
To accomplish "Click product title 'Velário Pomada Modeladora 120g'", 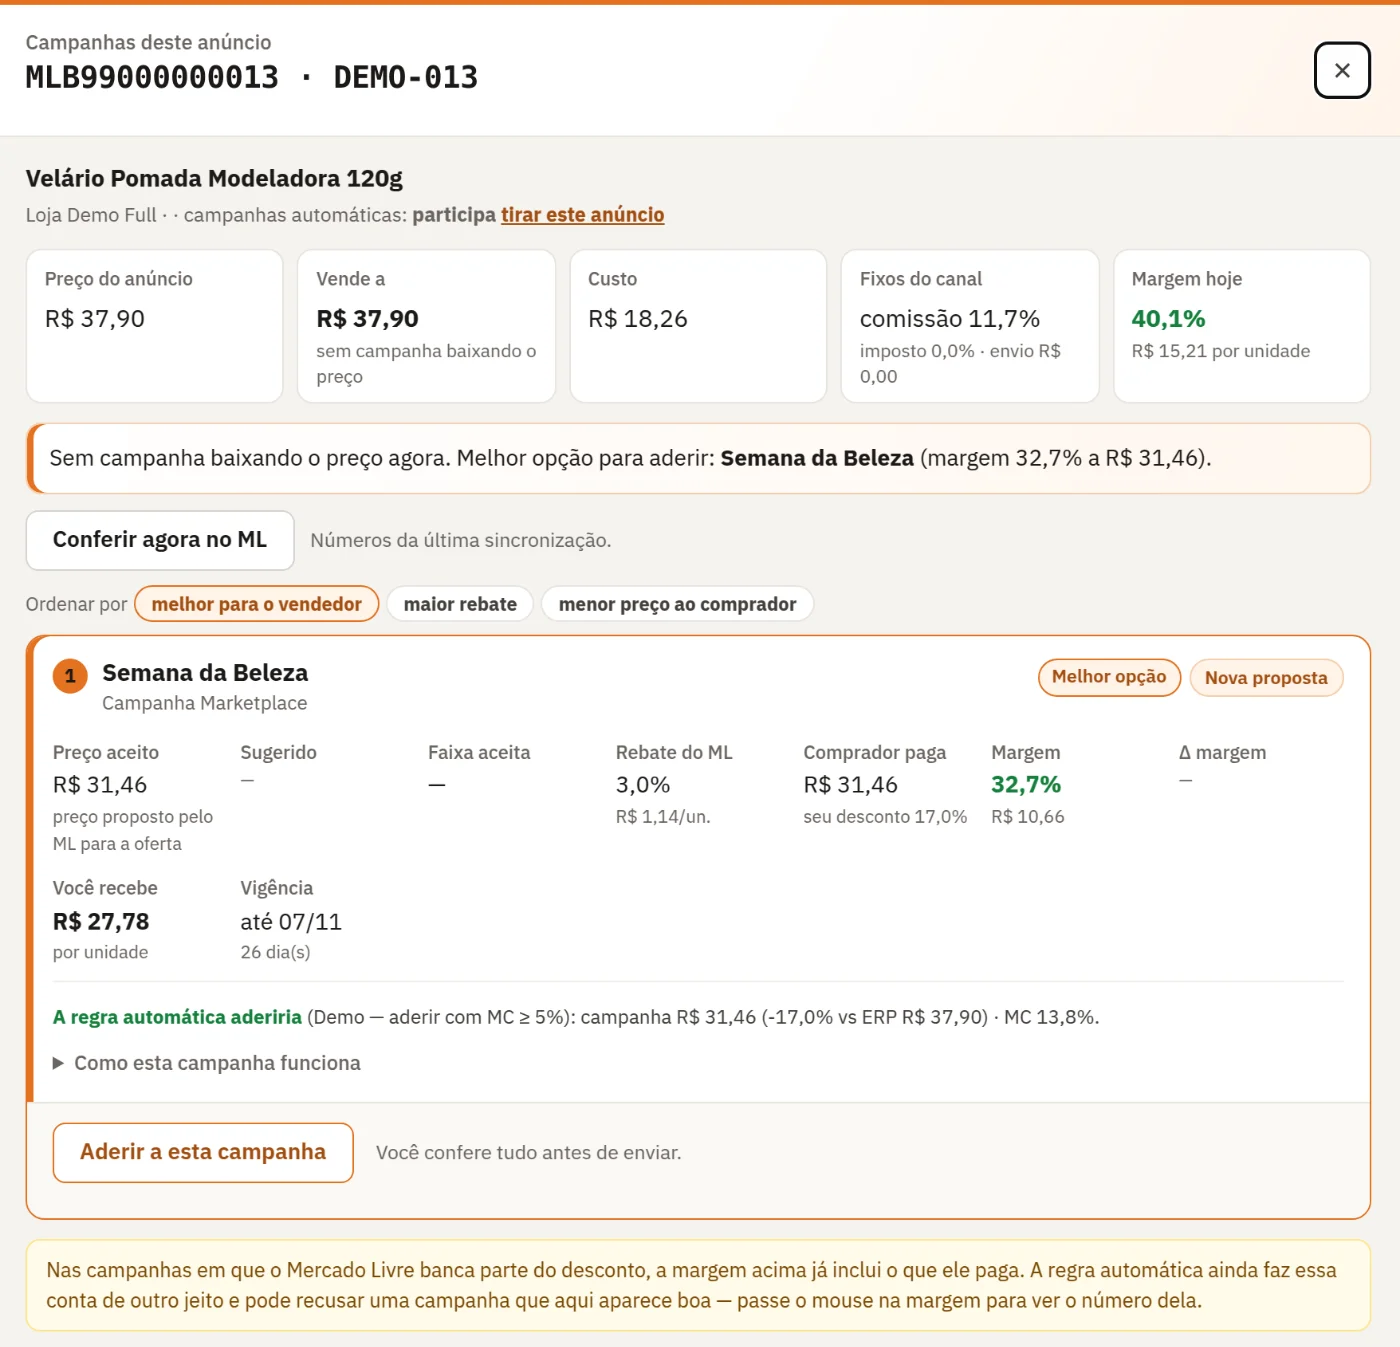I will point(214,179).
